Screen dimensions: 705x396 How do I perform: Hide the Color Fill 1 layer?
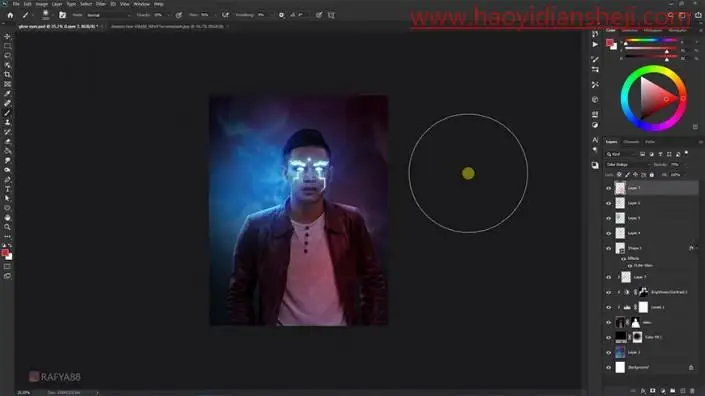coord(609,338)
